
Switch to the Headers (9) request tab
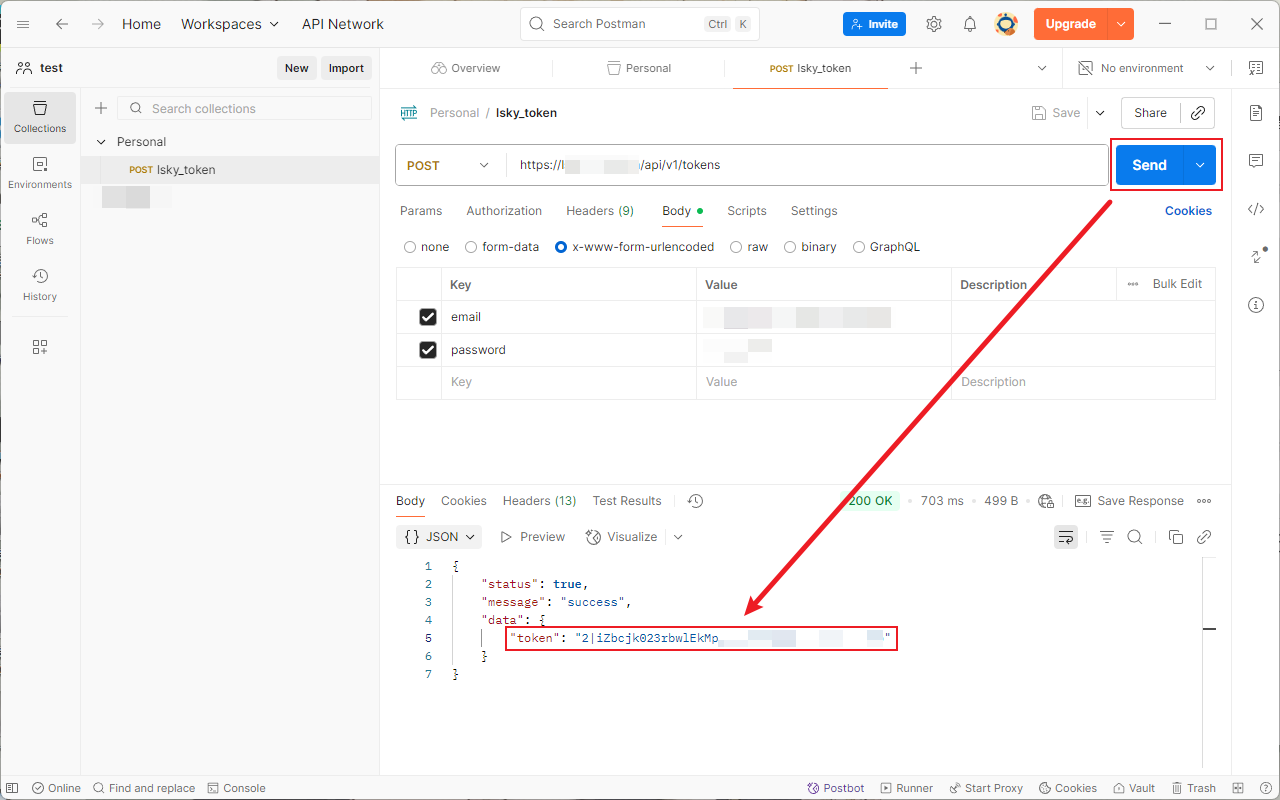pyautogui.click(x=600, y=211)
